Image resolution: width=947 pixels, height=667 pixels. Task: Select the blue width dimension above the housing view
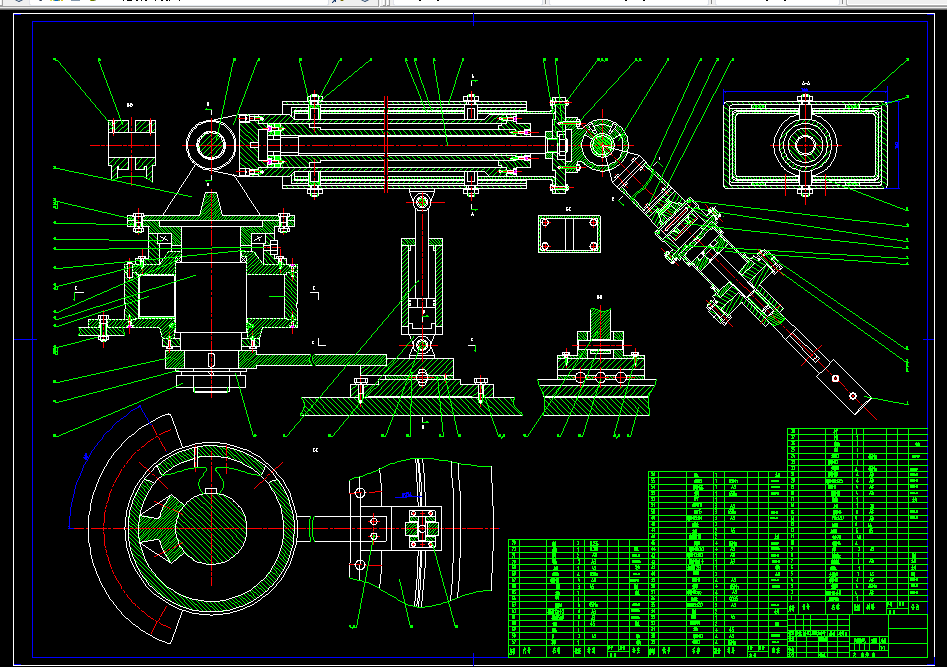805,91
